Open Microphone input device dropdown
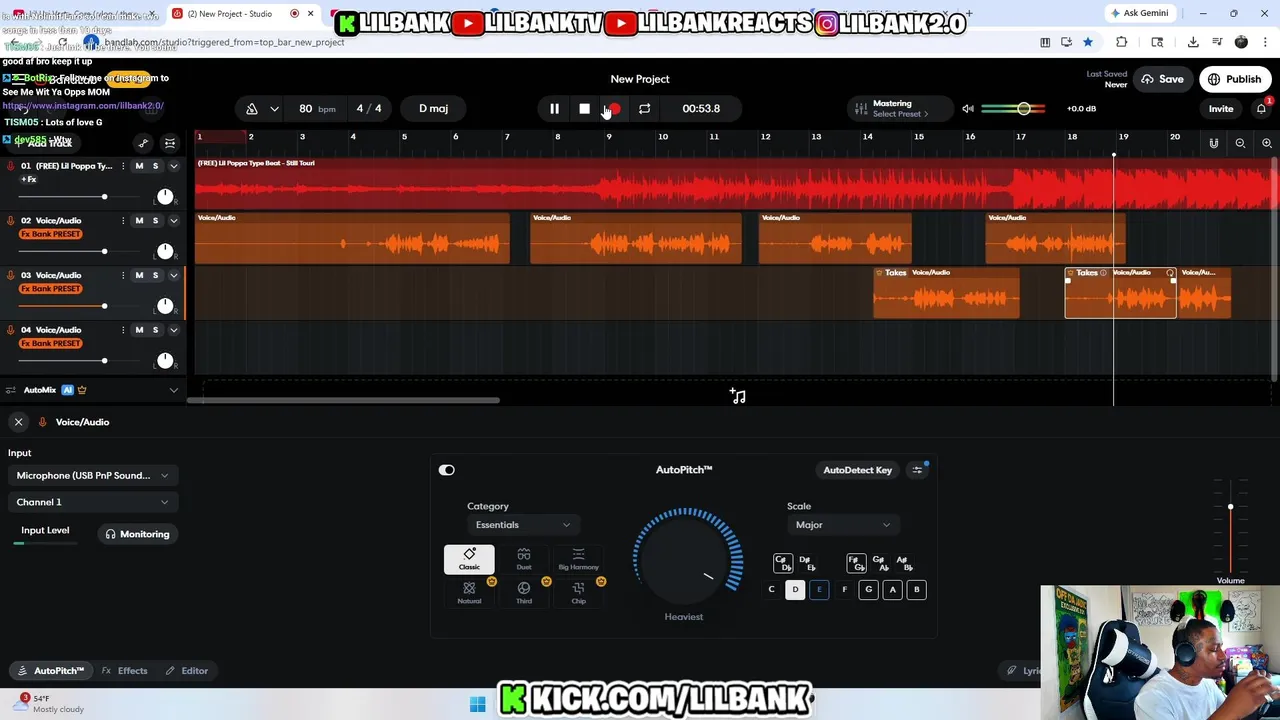The height and width of the screenshot is (720, 1280). coord(92,476)
